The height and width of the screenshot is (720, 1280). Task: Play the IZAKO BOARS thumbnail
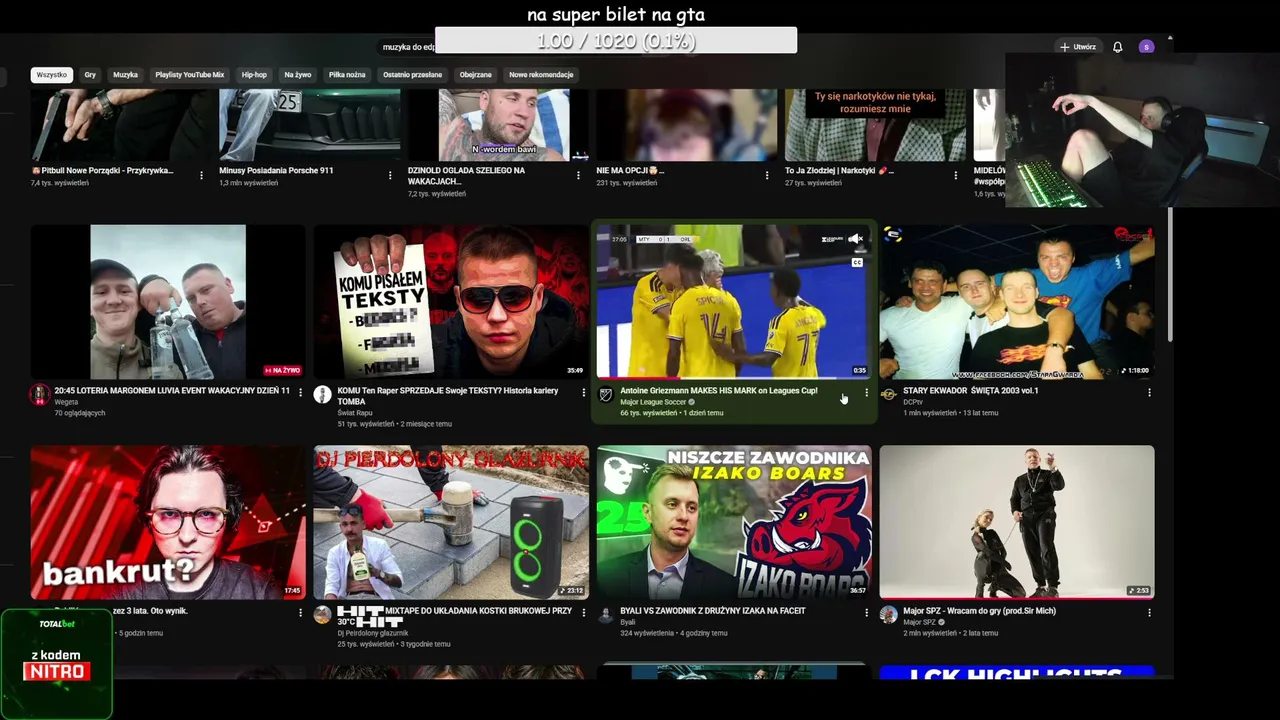point(734,522)
